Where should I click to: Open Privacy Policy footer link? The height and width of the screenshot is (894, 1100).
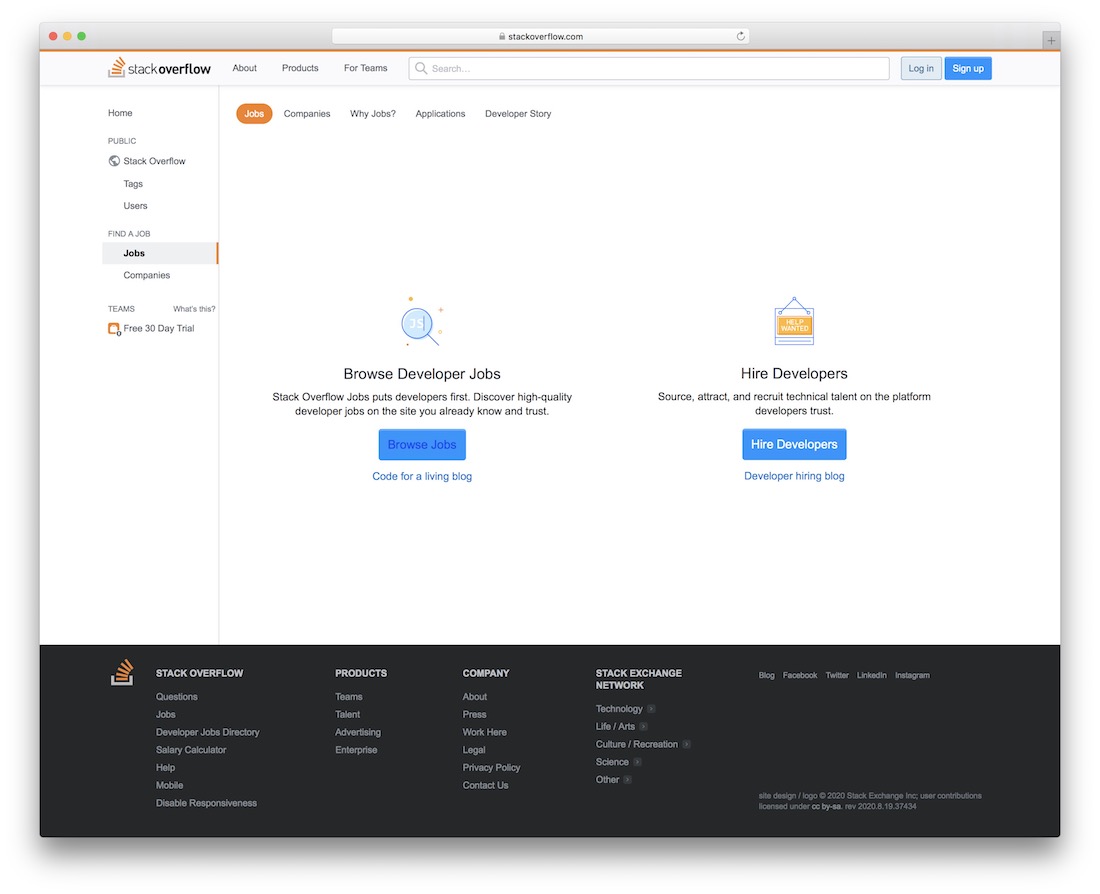click(x=491, y=768)
